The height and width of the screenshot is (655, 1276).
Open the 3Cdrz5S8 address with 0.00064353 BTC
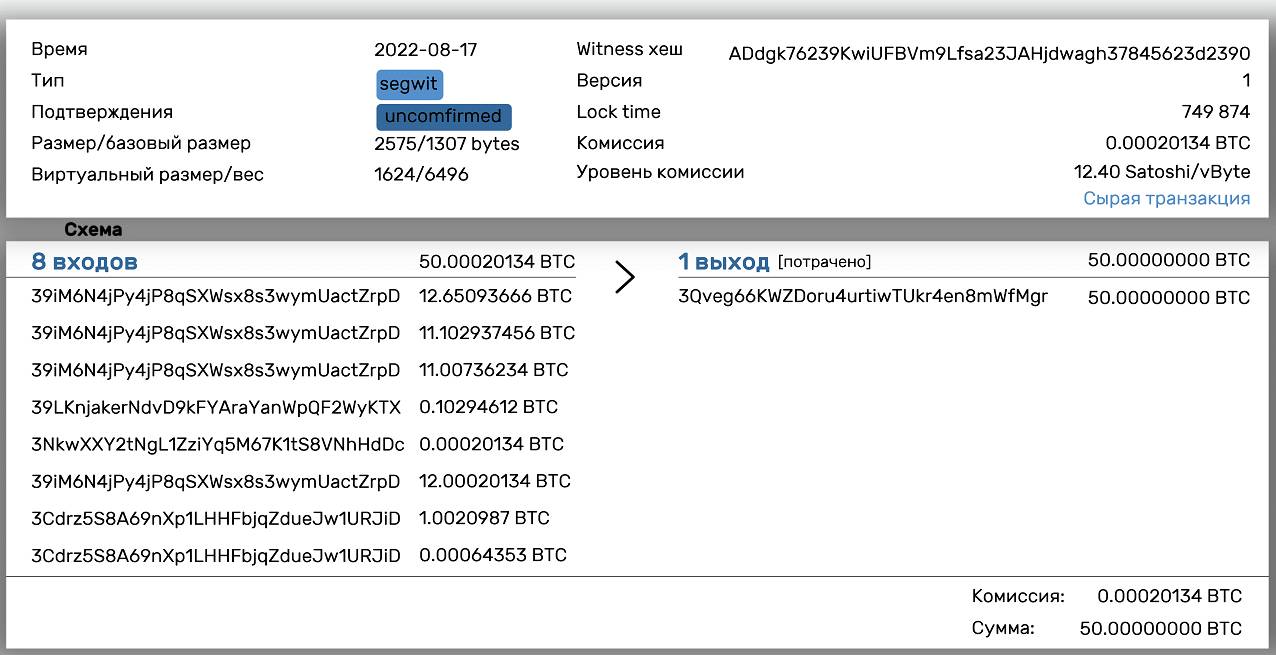pyautogui.click(x=216, y=555)
